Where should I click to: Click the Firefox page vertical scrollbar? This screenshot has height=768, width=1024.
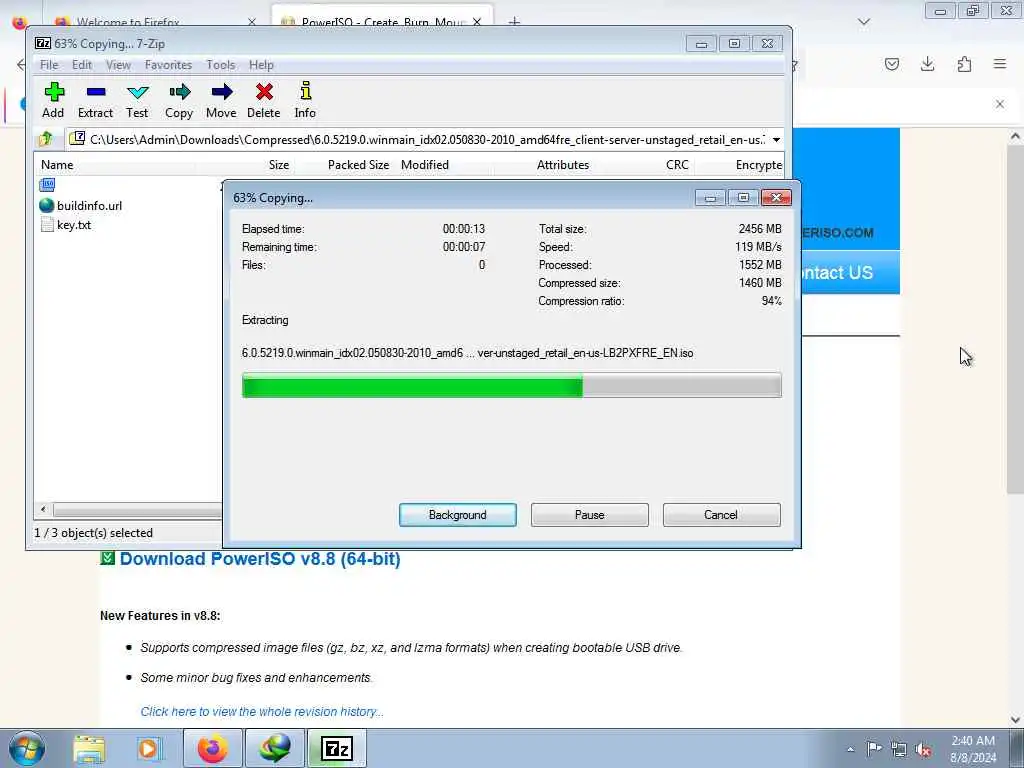tap(1015, 319)
